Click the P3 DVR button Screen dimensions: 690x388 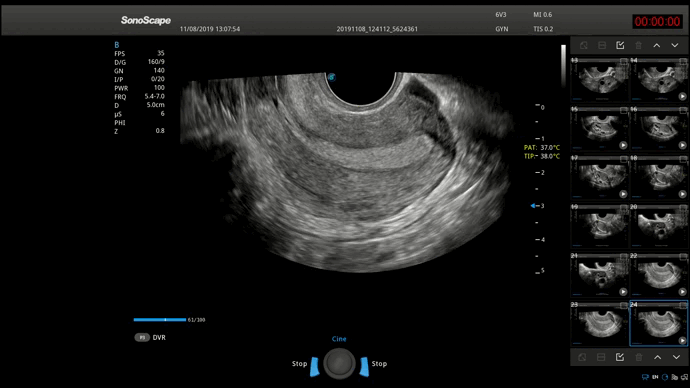pos(150,337)
